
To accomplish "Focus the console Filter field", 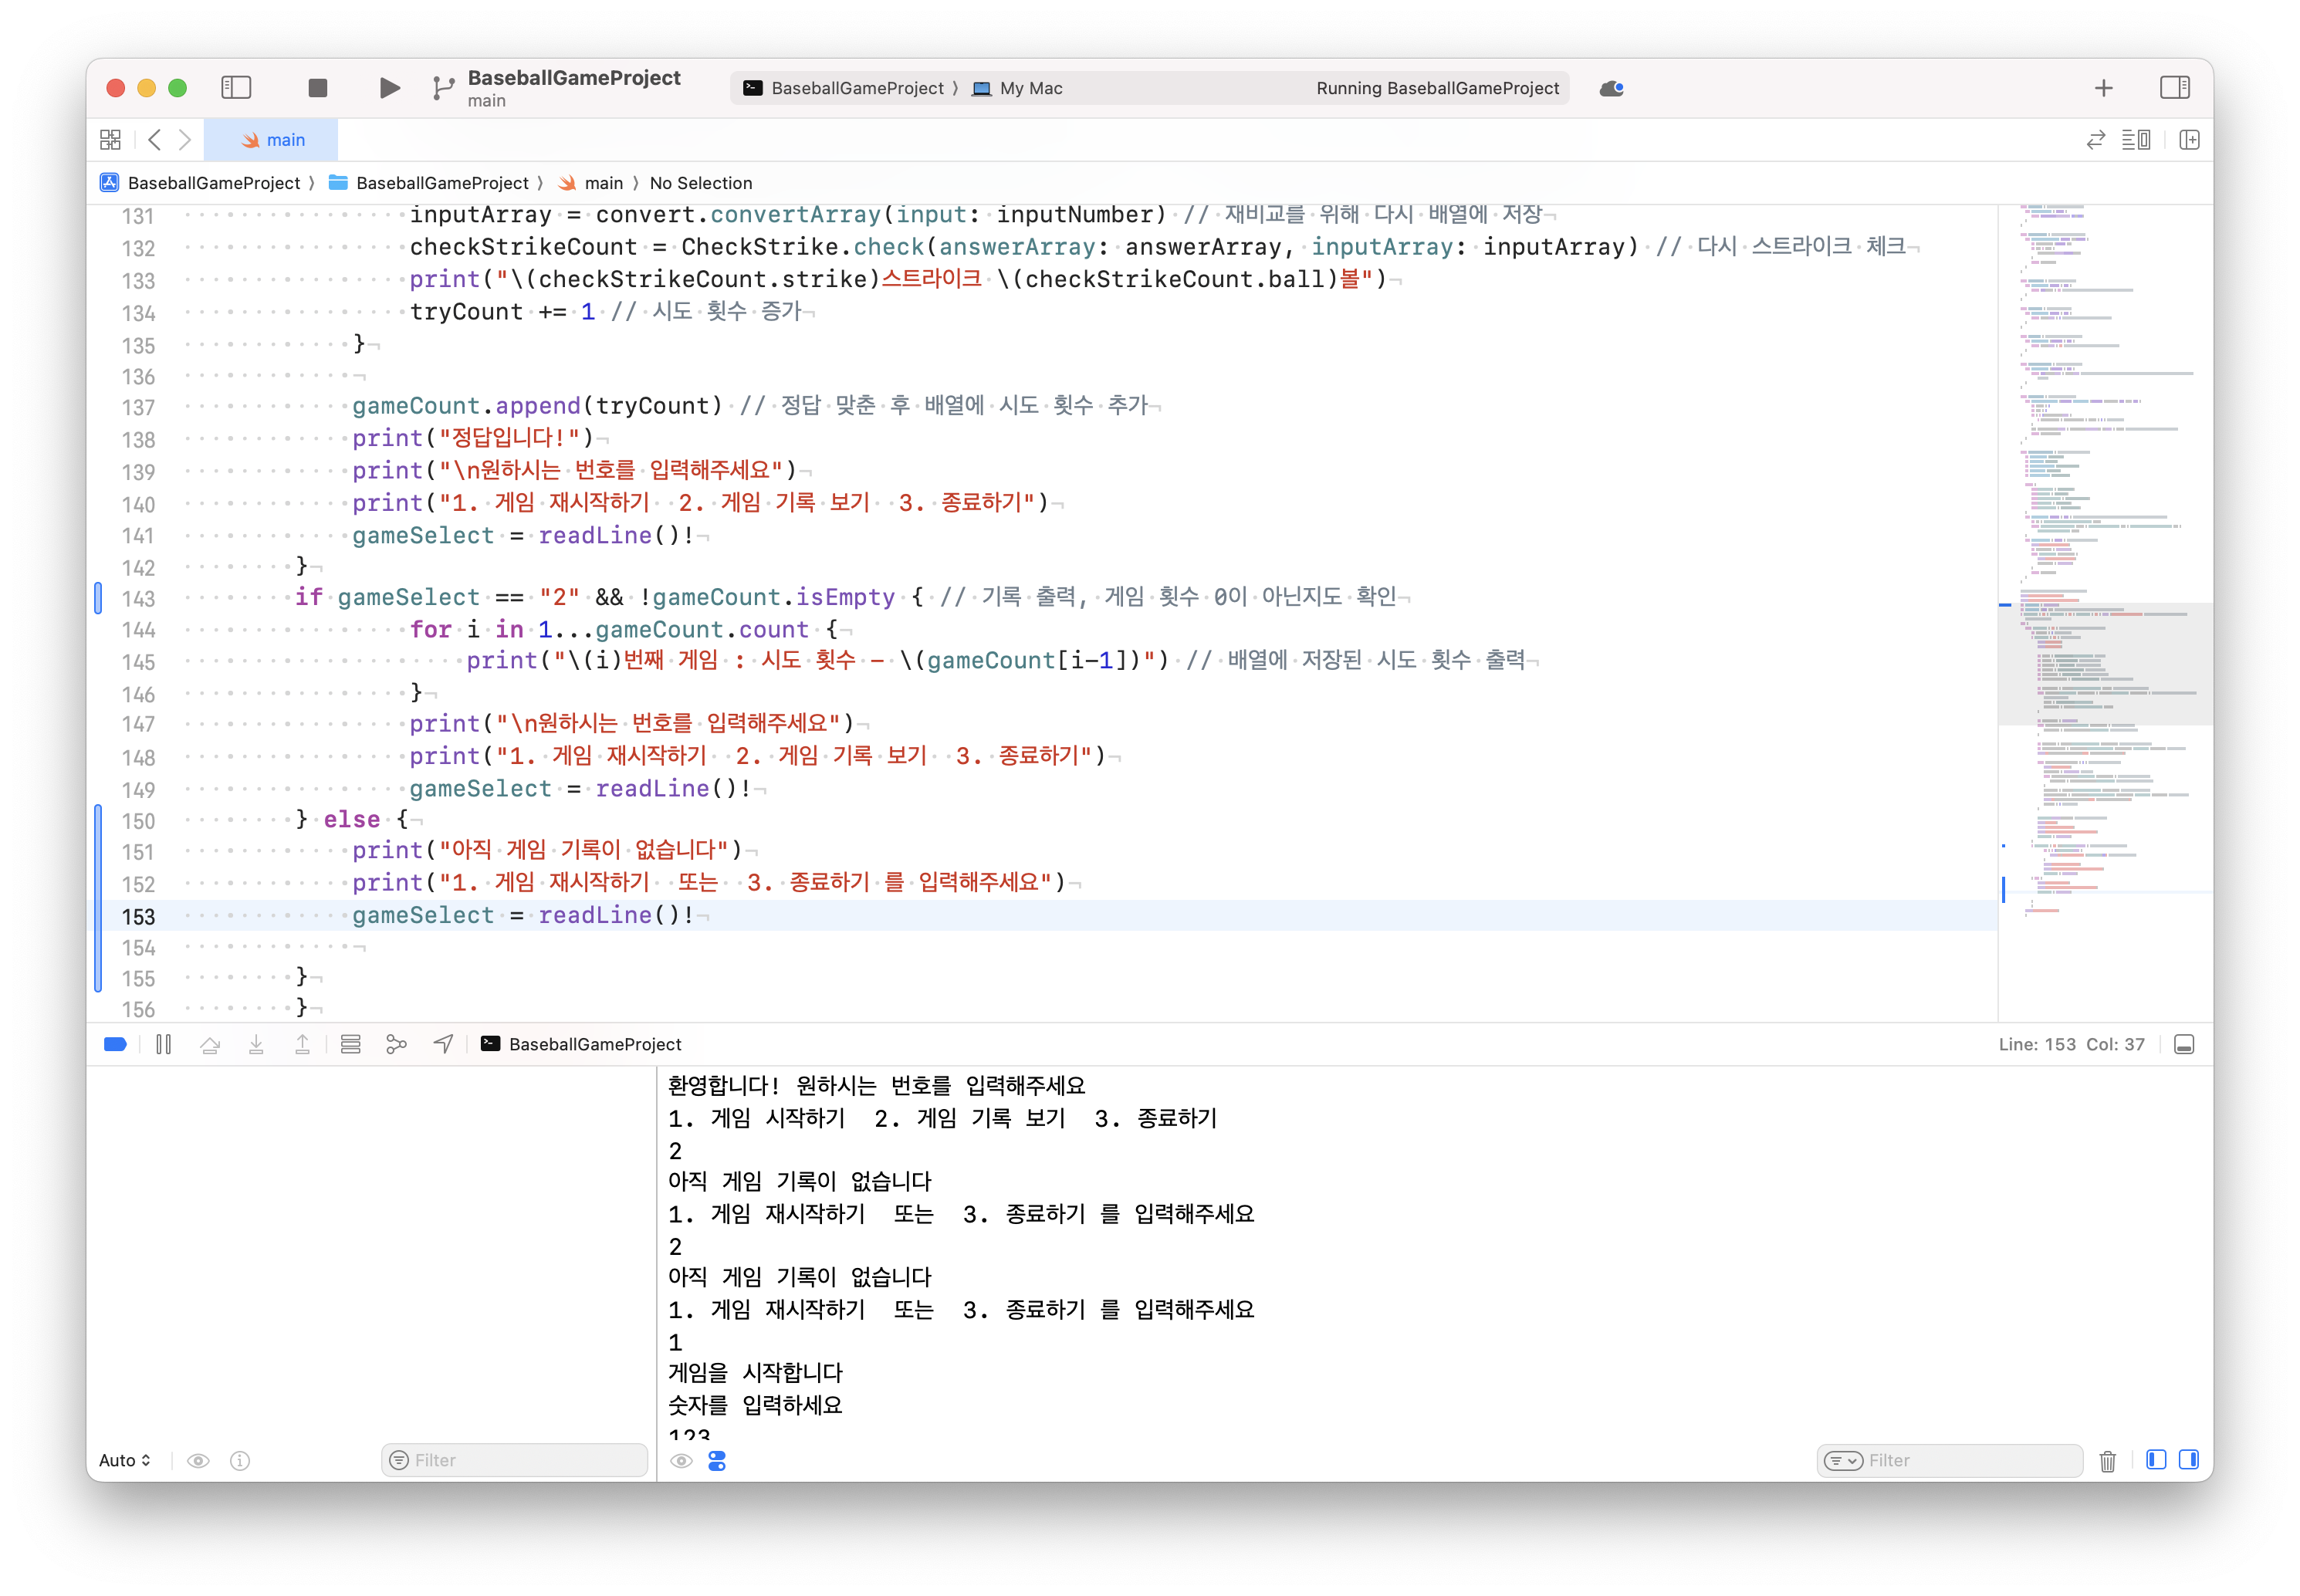I will tap(1949, 1460).
